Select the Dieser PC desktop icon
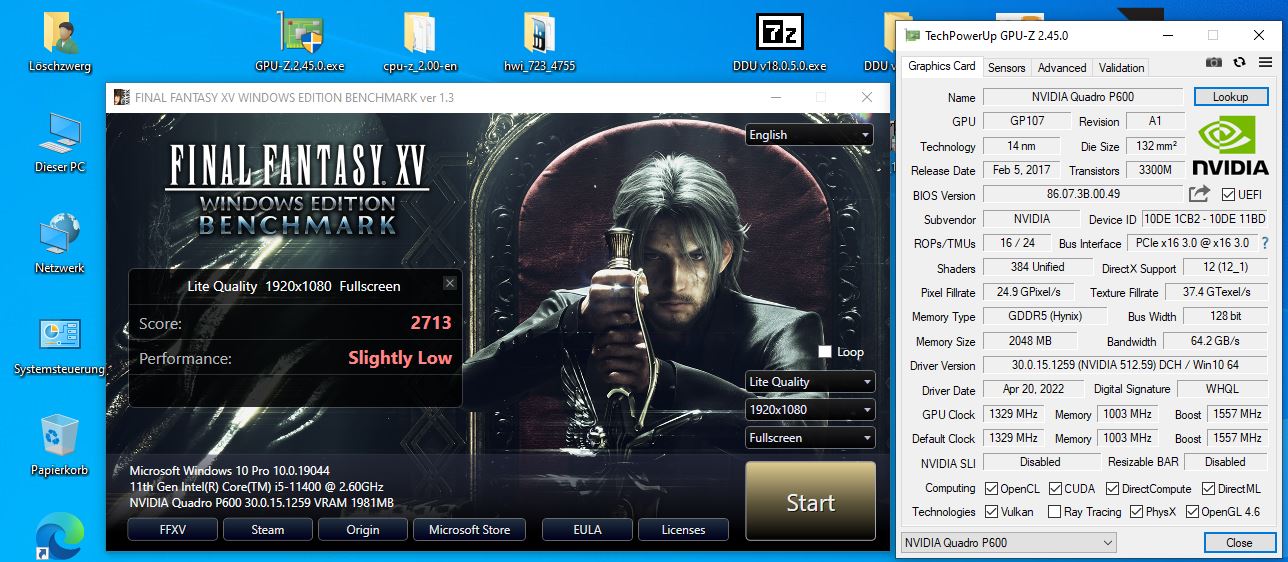Image resolution: width=1288 pixels, height=562 pixels. 60,142
